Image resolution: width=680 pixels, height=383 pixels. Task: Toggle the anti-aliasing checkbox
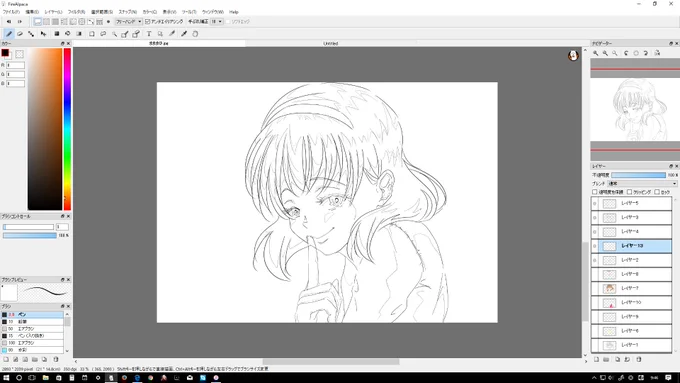[x=147, y=21]
